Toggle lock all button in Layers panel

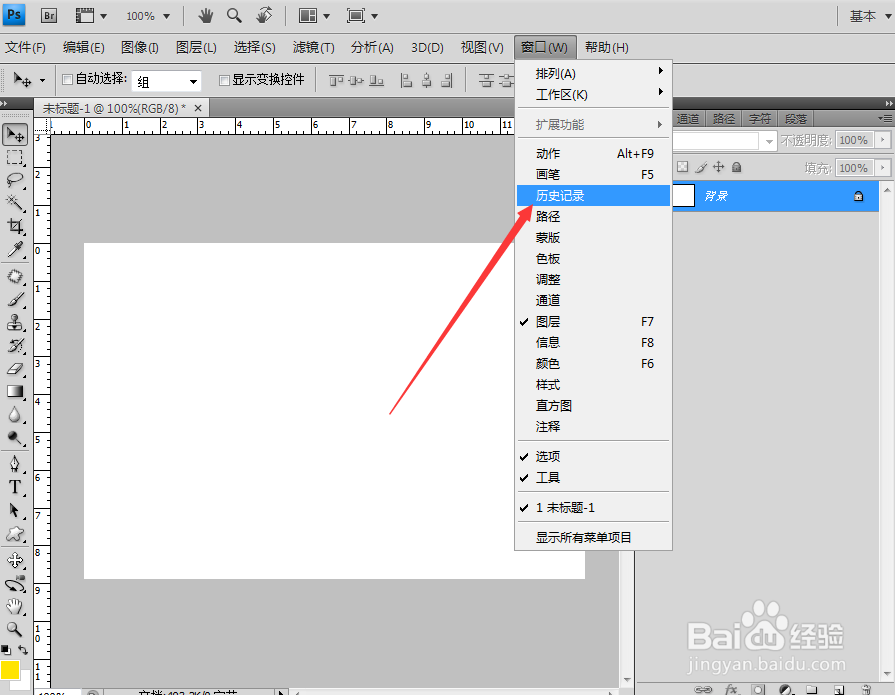pyautogui.click(x=736, y=167)
